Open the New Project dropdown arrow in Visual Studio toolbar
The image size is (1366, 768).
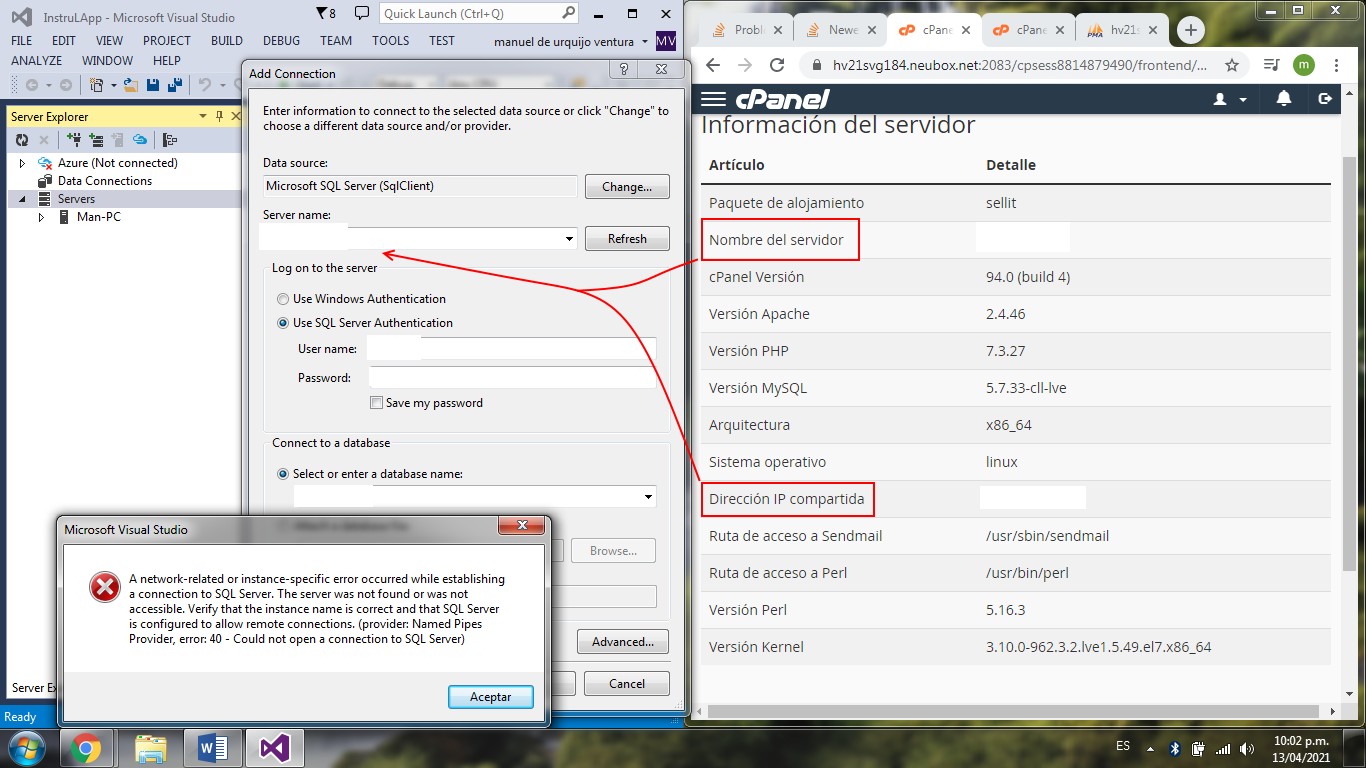point(113,86)
